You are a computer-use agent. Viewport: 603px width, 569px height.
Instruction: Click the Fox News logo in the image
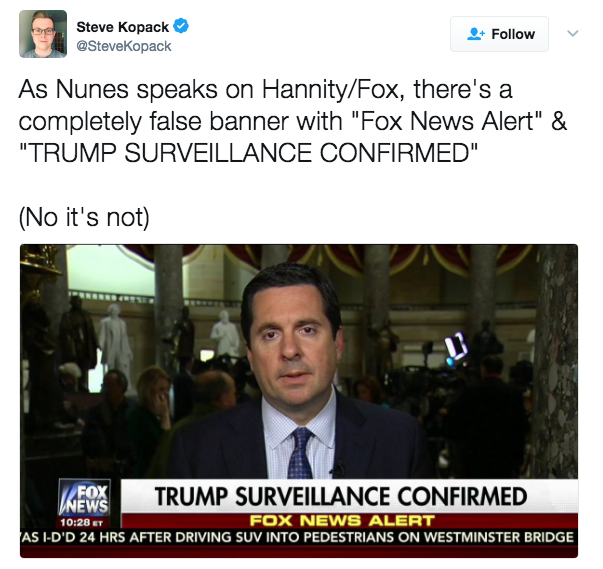pos(85,498)
